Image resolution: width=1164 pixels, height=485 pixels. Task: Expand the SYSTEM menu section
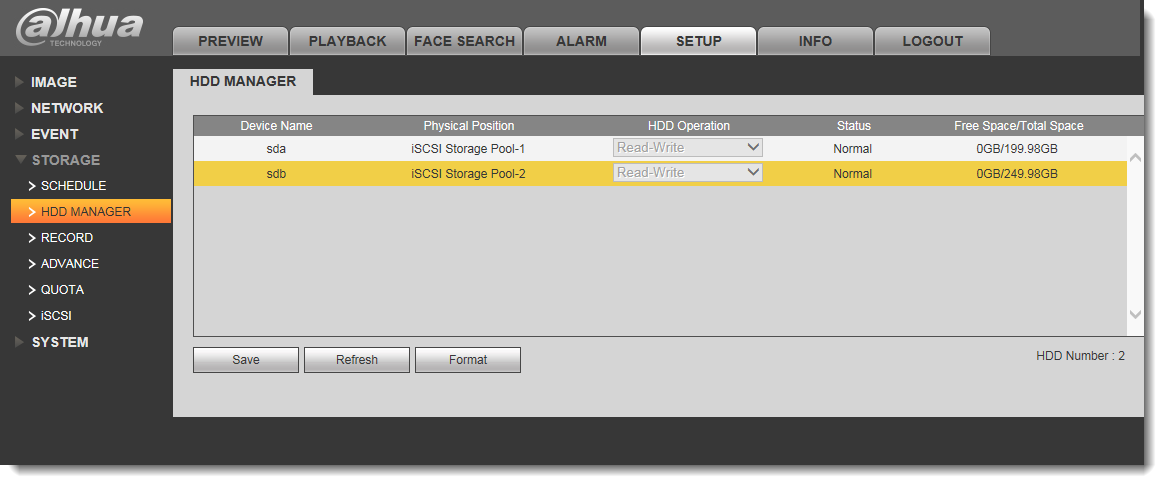(59, 342)
